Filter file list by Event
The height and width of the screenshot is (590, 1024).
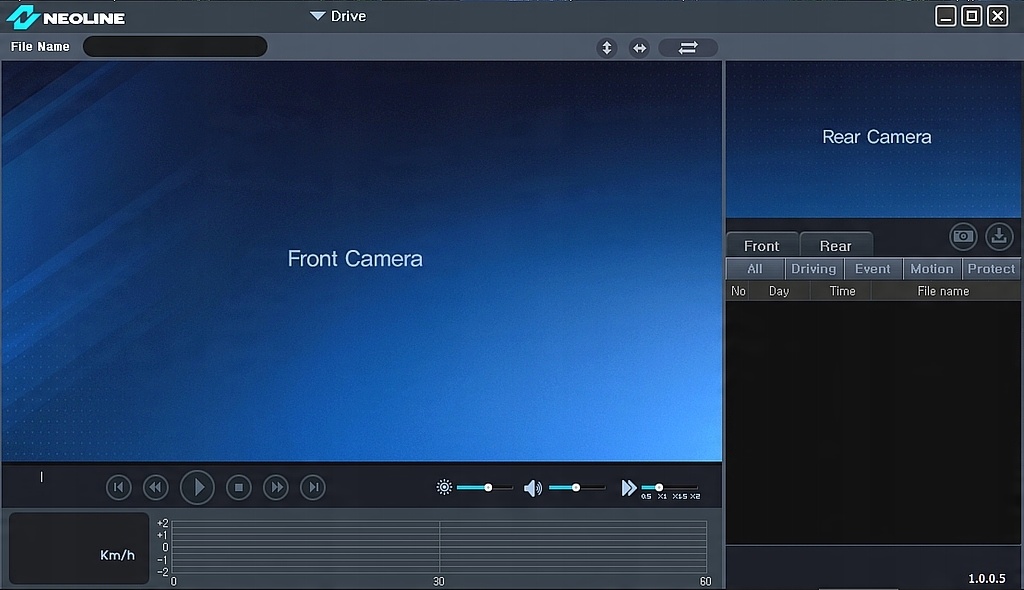click(x=872, y=269)
